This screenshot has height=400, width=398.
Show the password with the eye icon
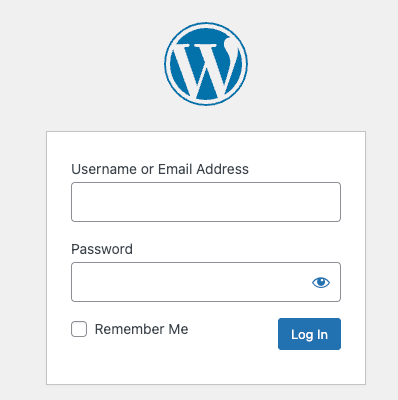(x=321, y=282)
